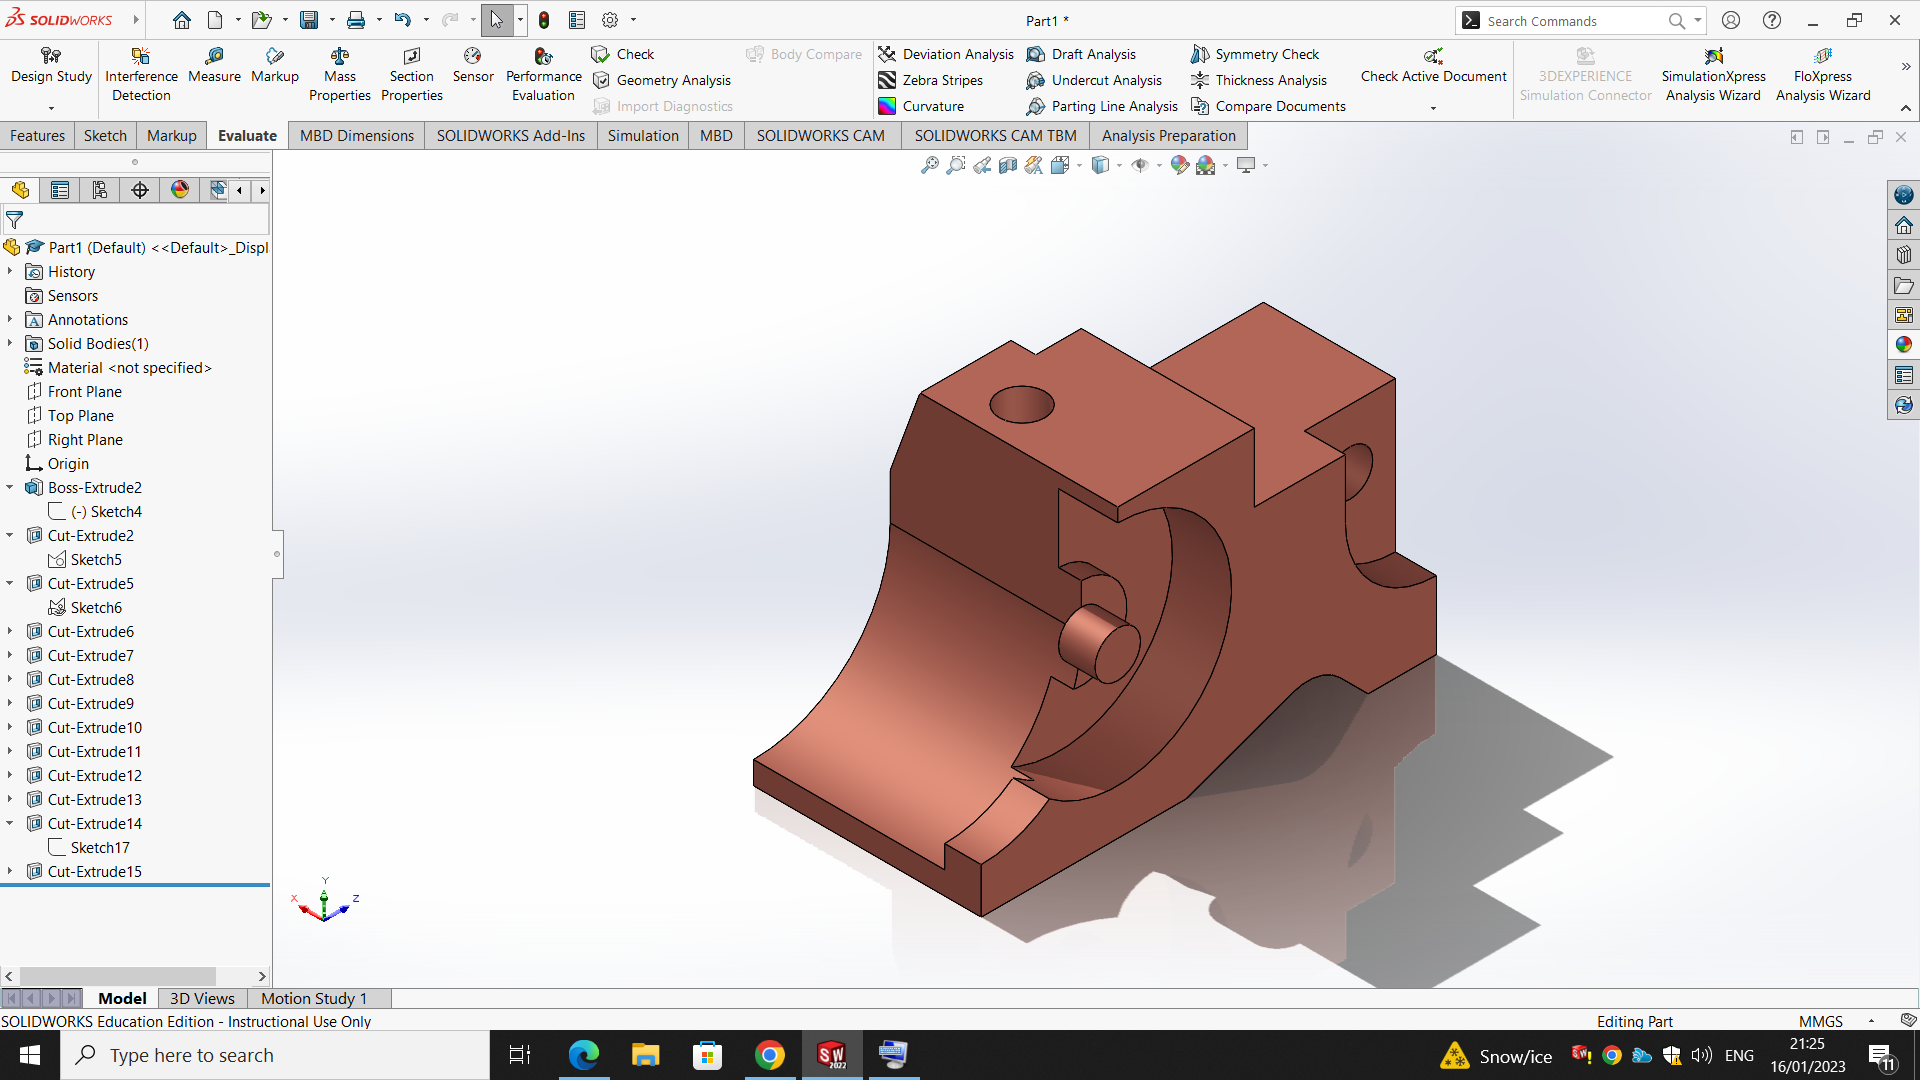Open File Explorer from the taskbar
Viewport: 1920px width, 1080px height.
645,1055
